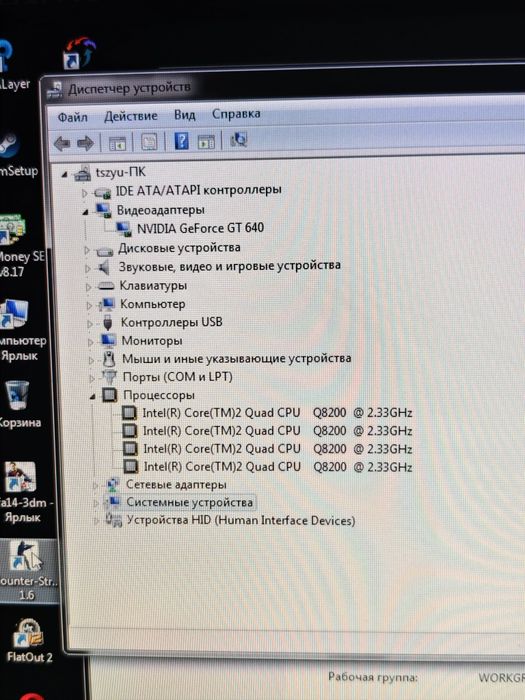
Task: Click the Контроллеры USB plug icon
Action: click(x=107, y=323)
